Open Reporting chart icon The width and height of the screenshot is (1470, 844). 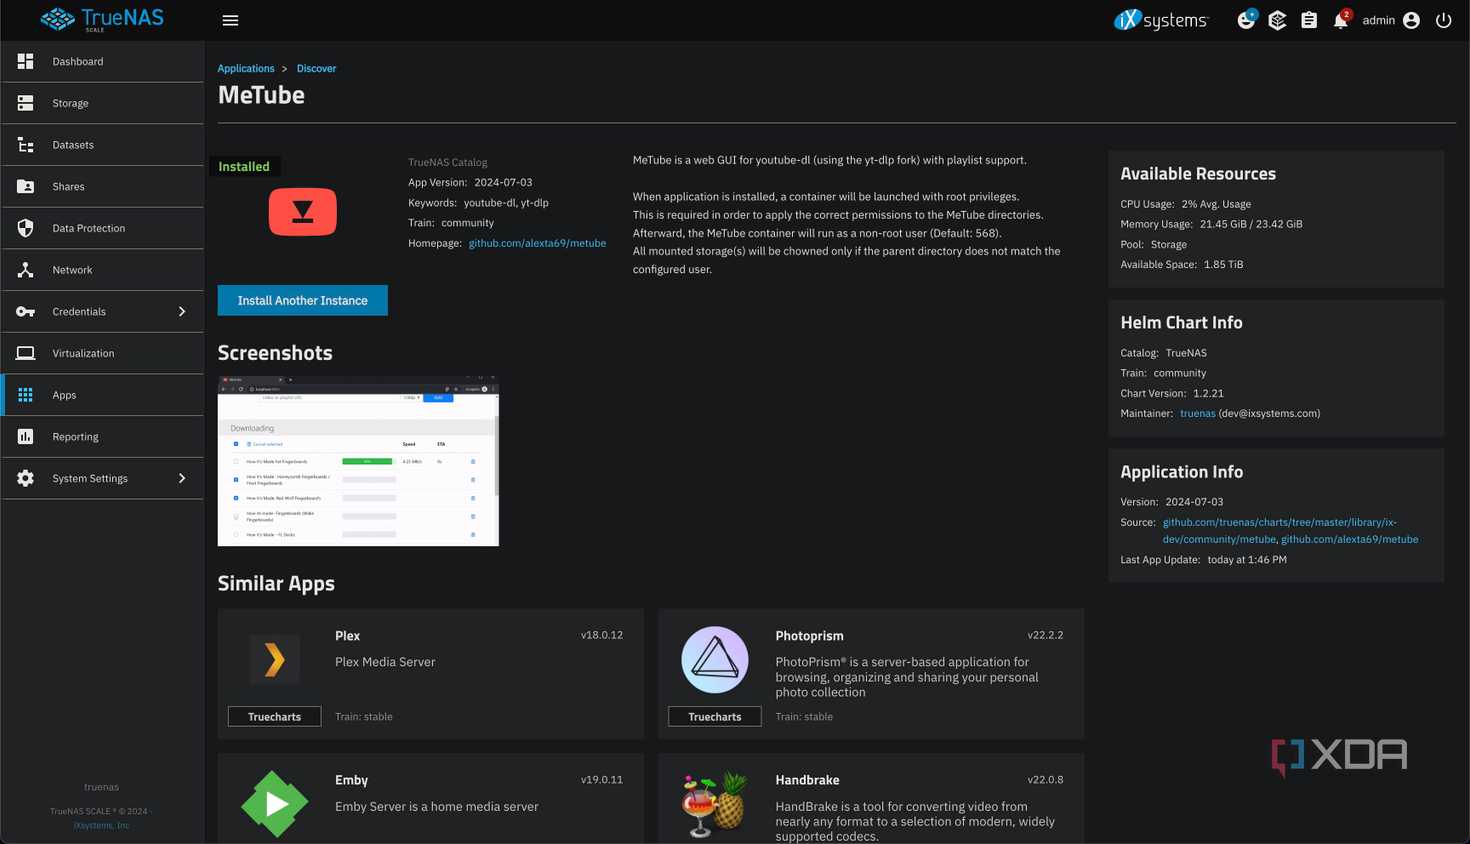click(25, 437)
